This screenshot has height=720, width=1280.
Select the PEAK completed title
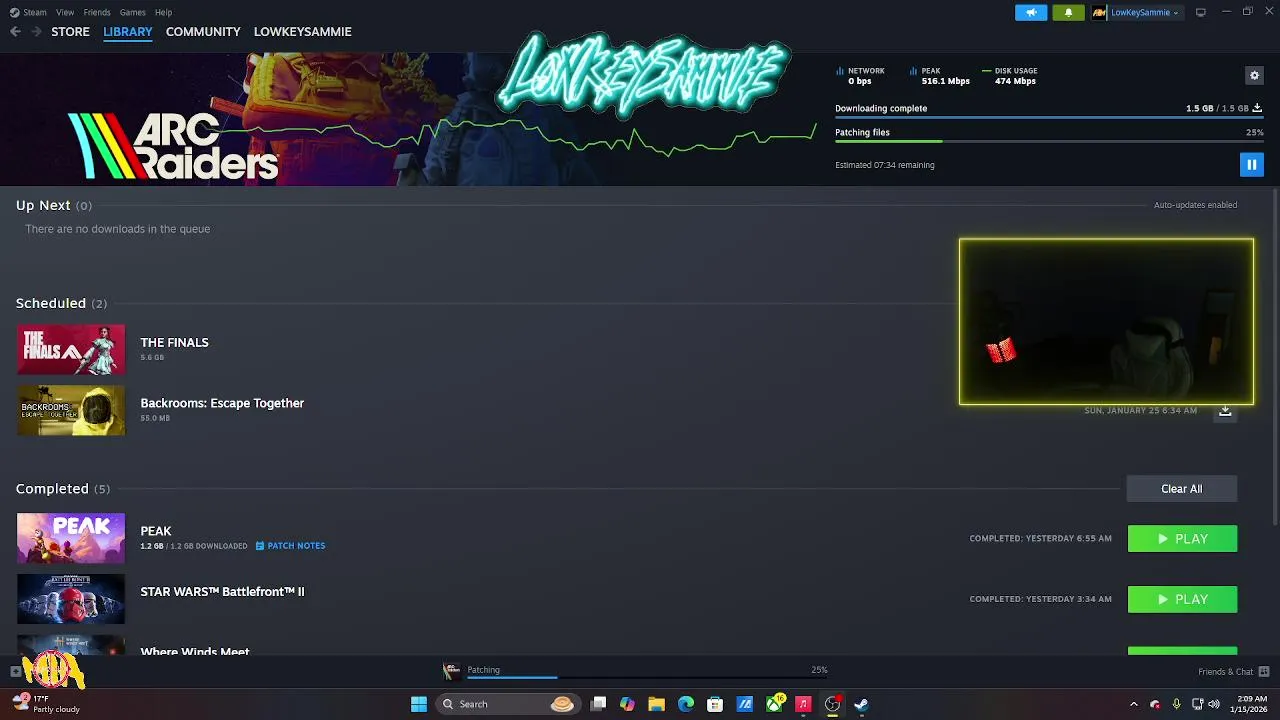[156, 531]
